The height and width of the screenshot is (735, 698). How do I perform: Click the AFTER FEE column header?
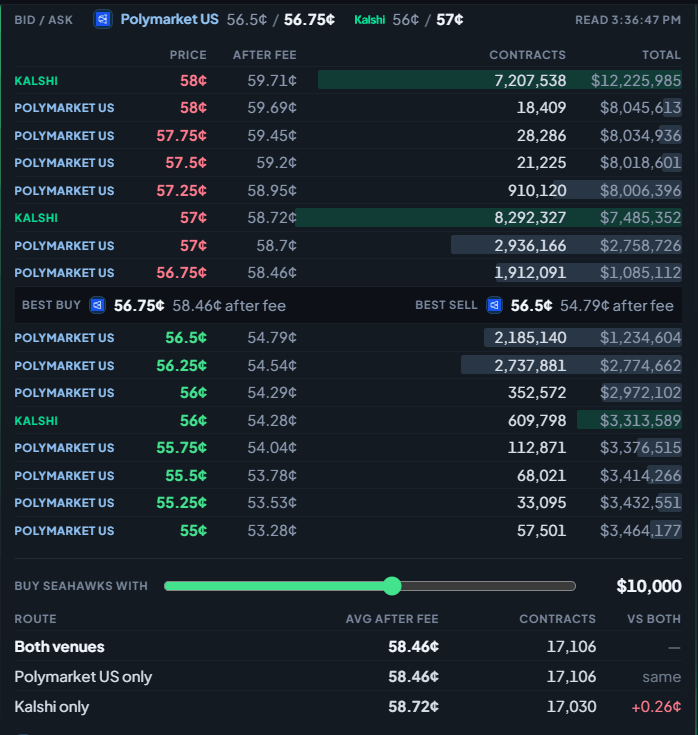264,55
